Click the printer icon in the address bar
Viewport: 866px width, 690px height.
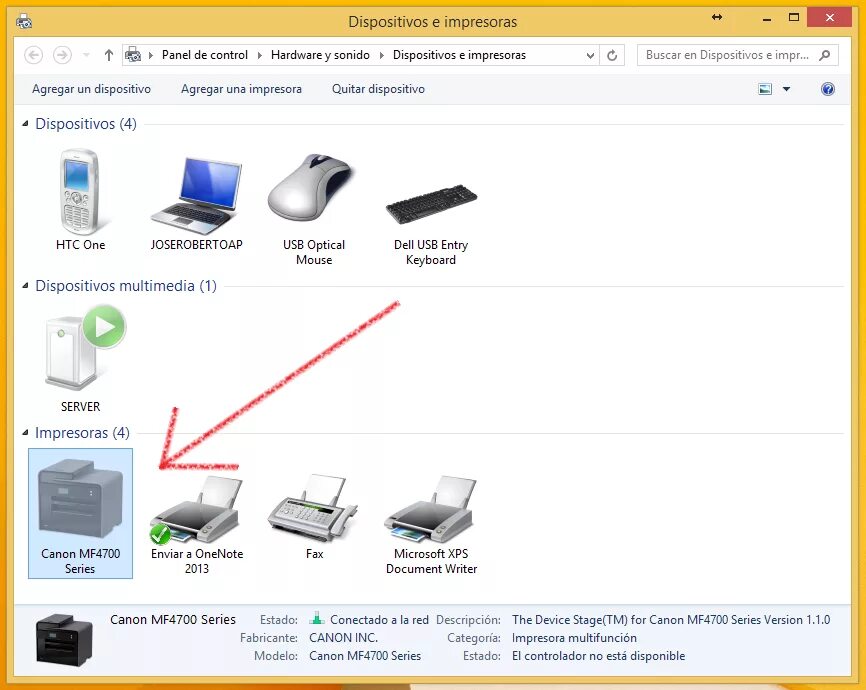(x=133, y=55)
